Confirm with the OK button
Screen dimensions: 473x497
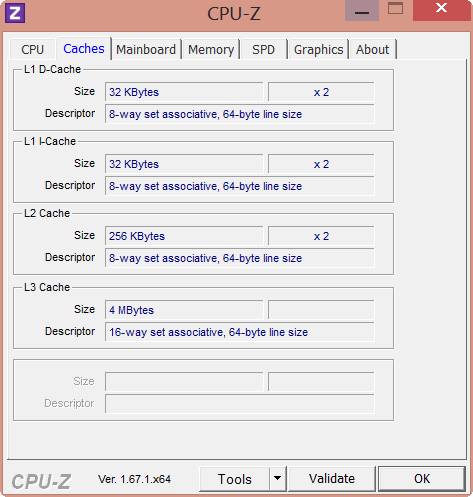tap(422, 479)
